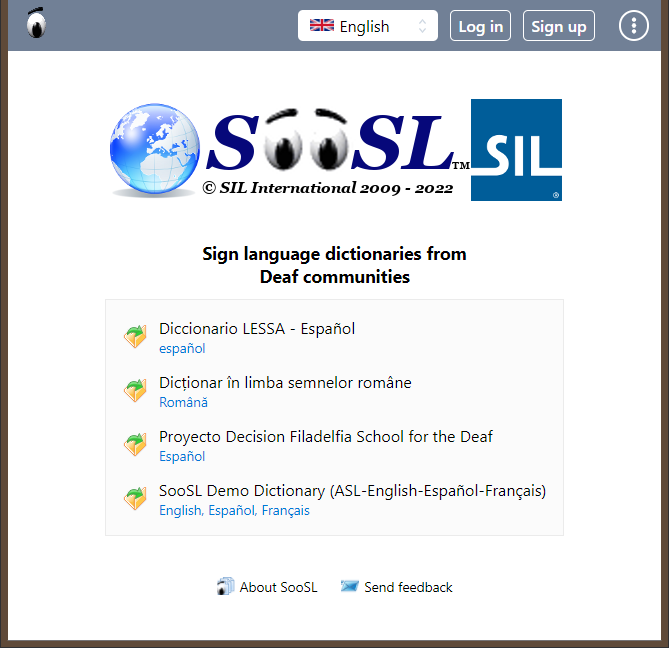Click folder icon beside SooSL Demo Dictionary
The width and height of the screenshot is (669, 648).
135,498
